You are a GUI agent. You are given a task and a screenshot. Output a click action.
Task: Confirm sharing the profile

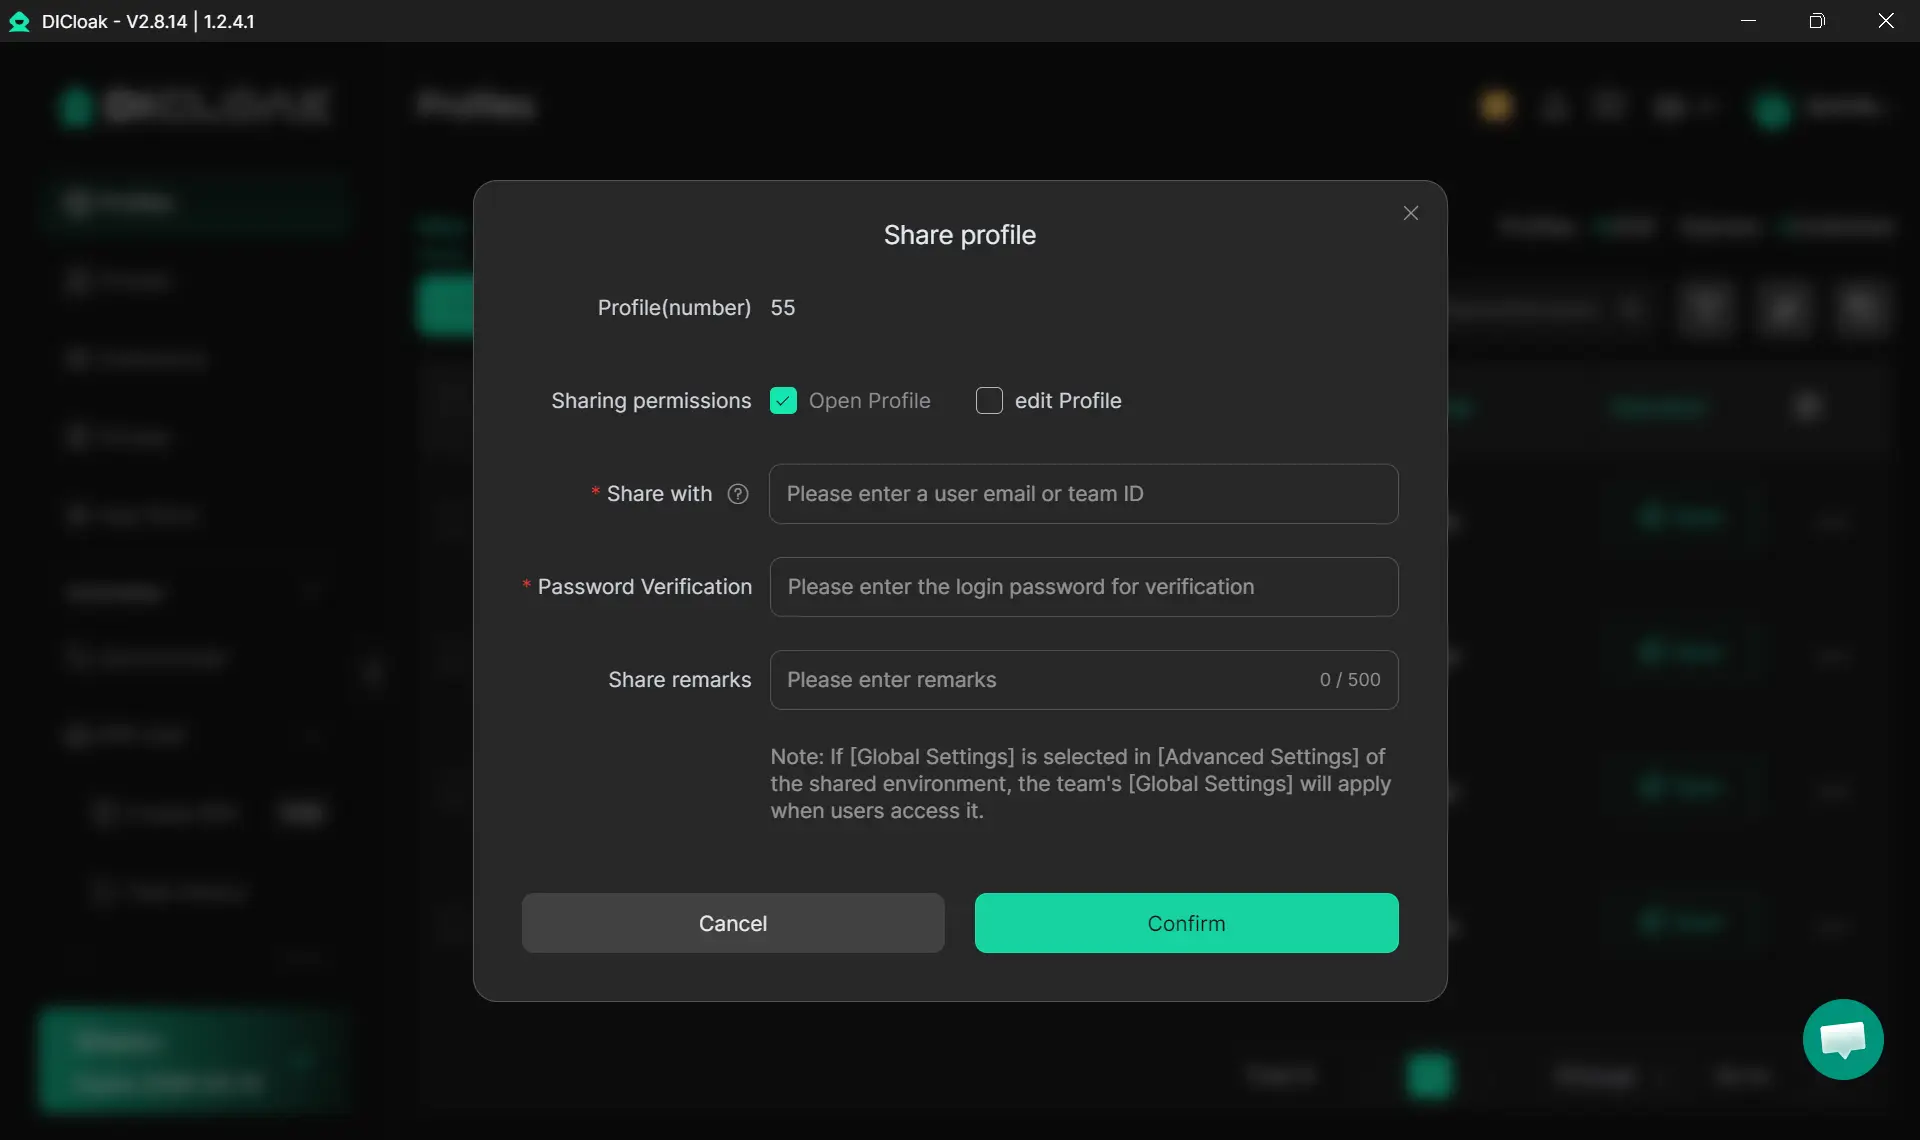(1186, 923)
